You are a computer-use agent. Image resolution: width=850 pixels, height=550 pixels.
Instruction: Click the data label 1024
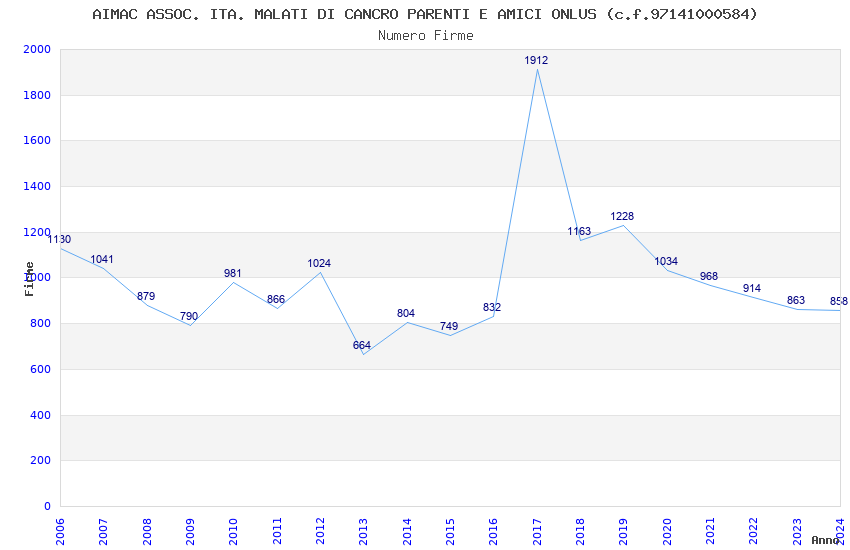pyautogui.click(x=319, y=263)
